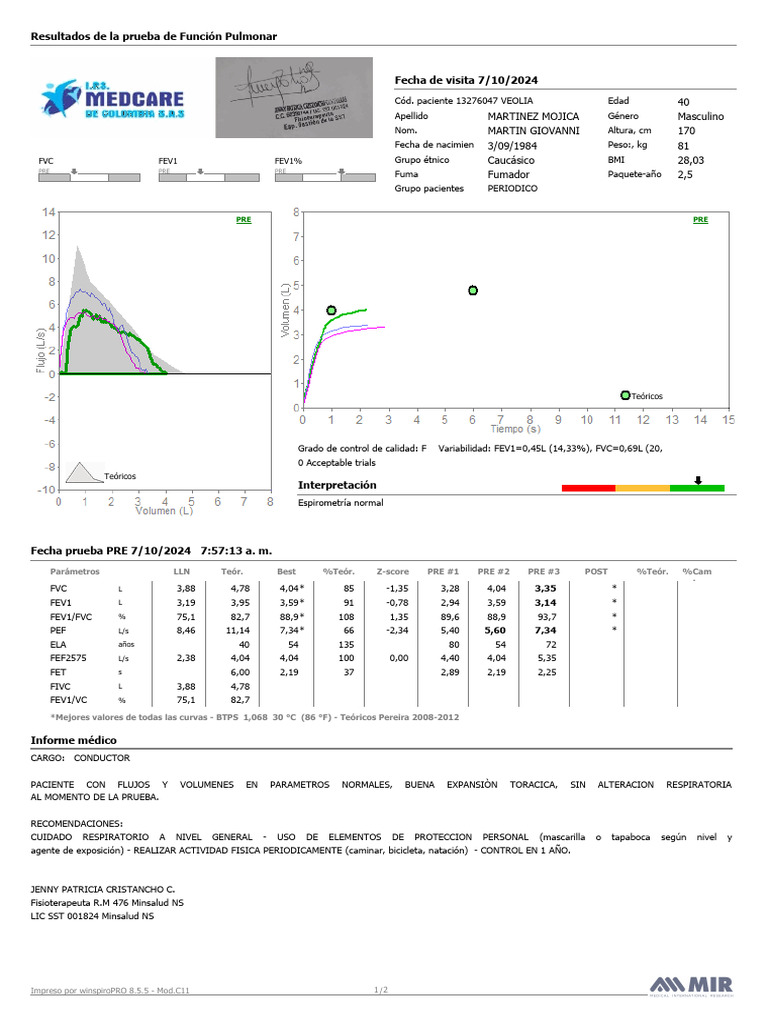Select height value '170'
Viewport: 768px width, 1024px height.
[x=686, y=131]
